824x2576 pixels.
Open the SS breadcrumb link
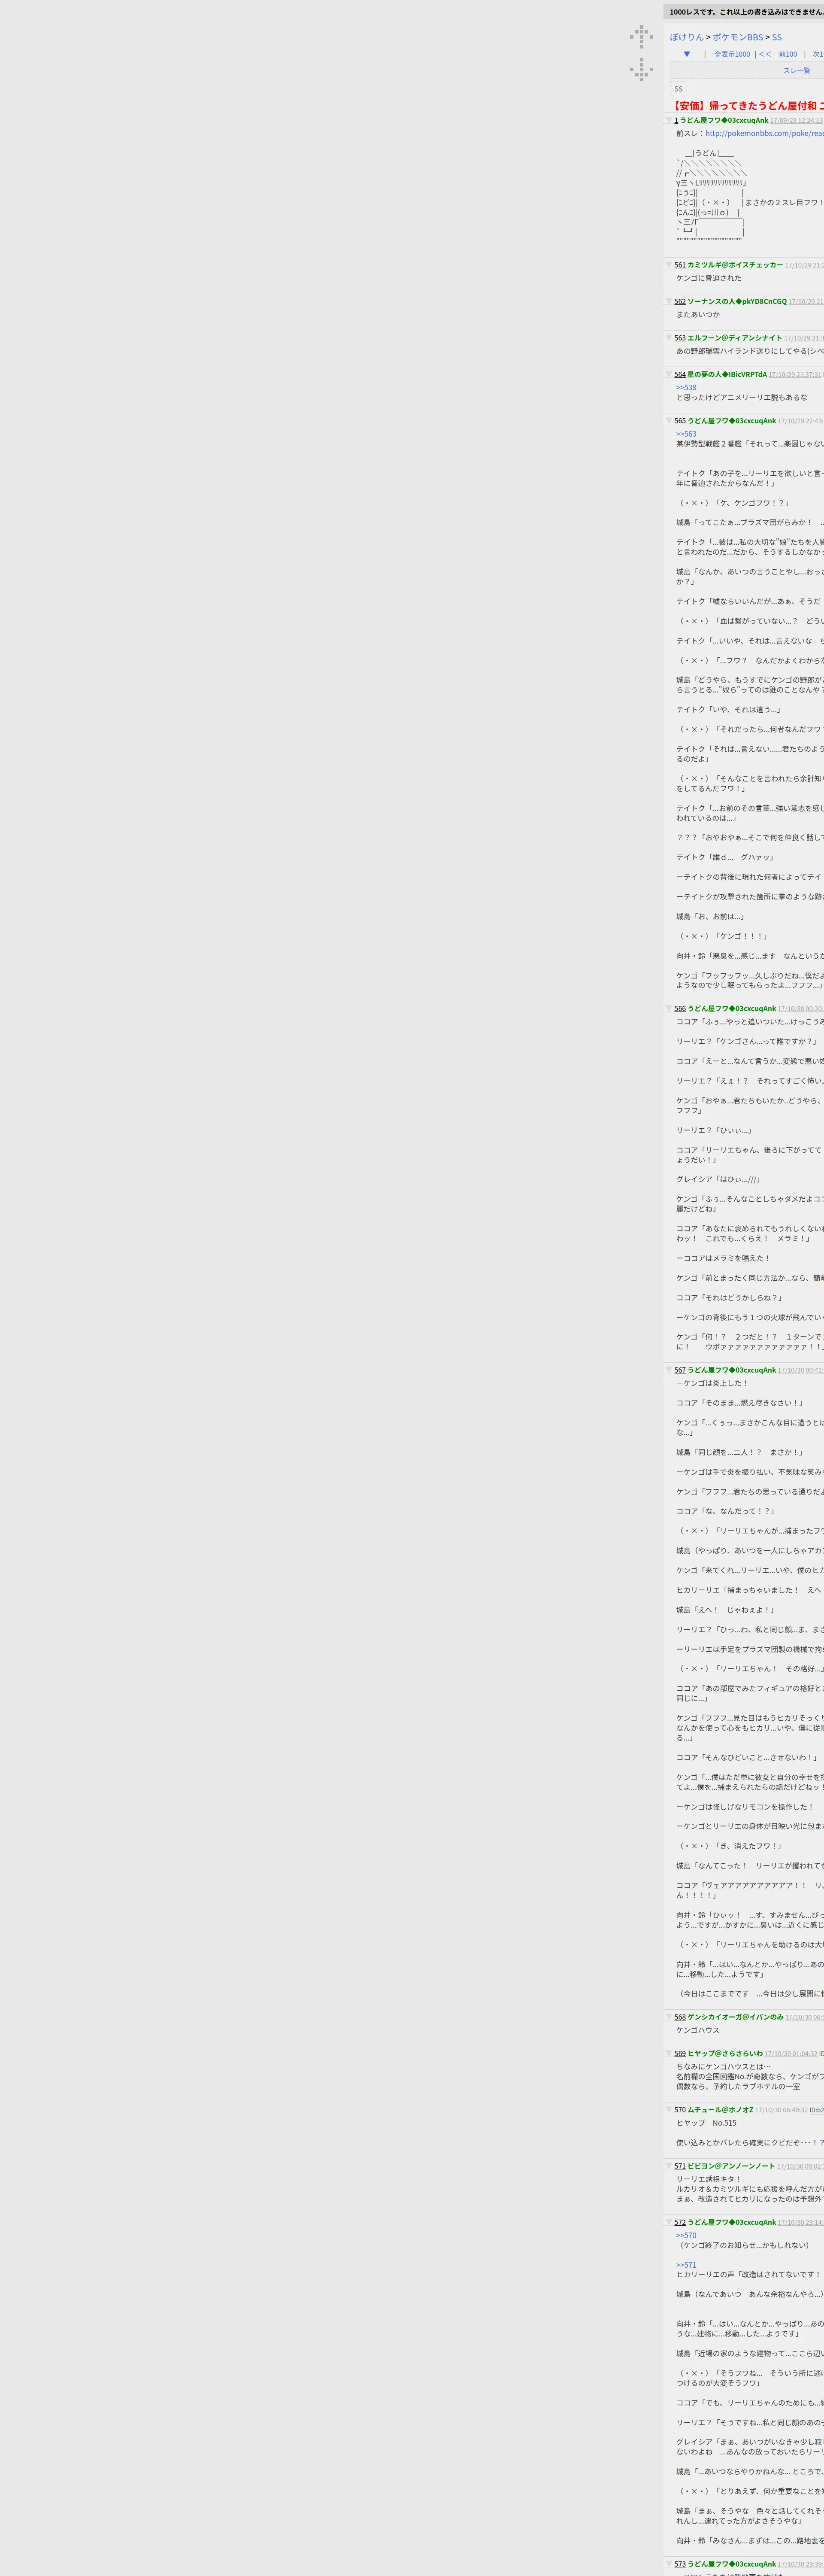tap(777, 37)
